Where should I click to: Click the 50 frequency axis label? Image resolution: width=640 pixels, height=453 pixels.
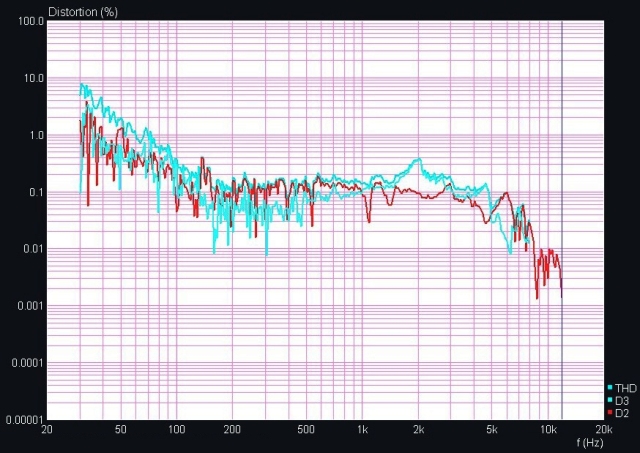pyautogui.click(x=120, y=430)
